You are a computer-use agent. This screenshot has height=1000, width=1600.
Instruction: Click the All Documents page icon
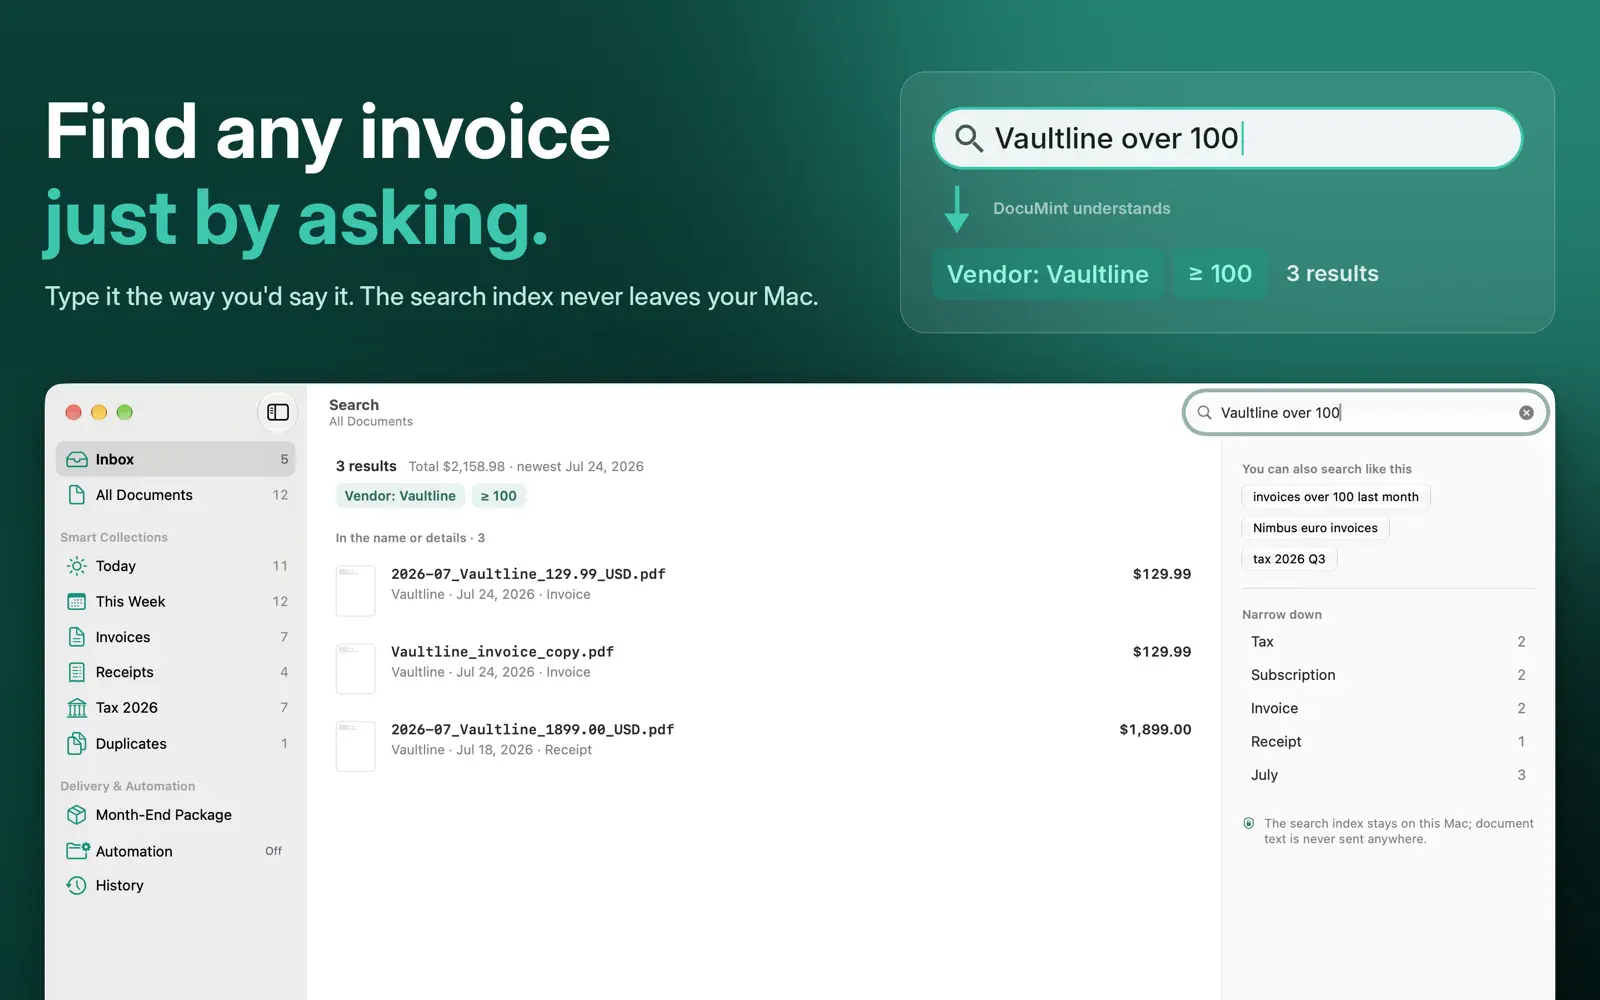tap(77, 495)
